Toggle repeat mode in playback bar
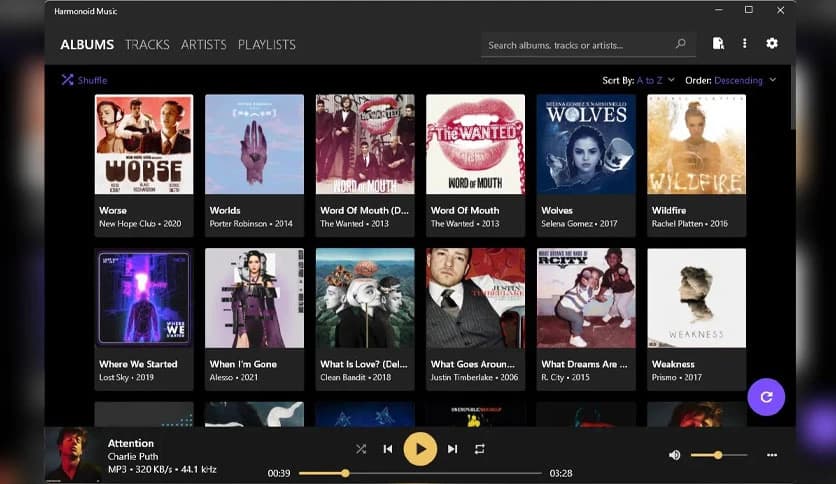The width and height of the screenshot is (836, 484). tap(480, 450)
